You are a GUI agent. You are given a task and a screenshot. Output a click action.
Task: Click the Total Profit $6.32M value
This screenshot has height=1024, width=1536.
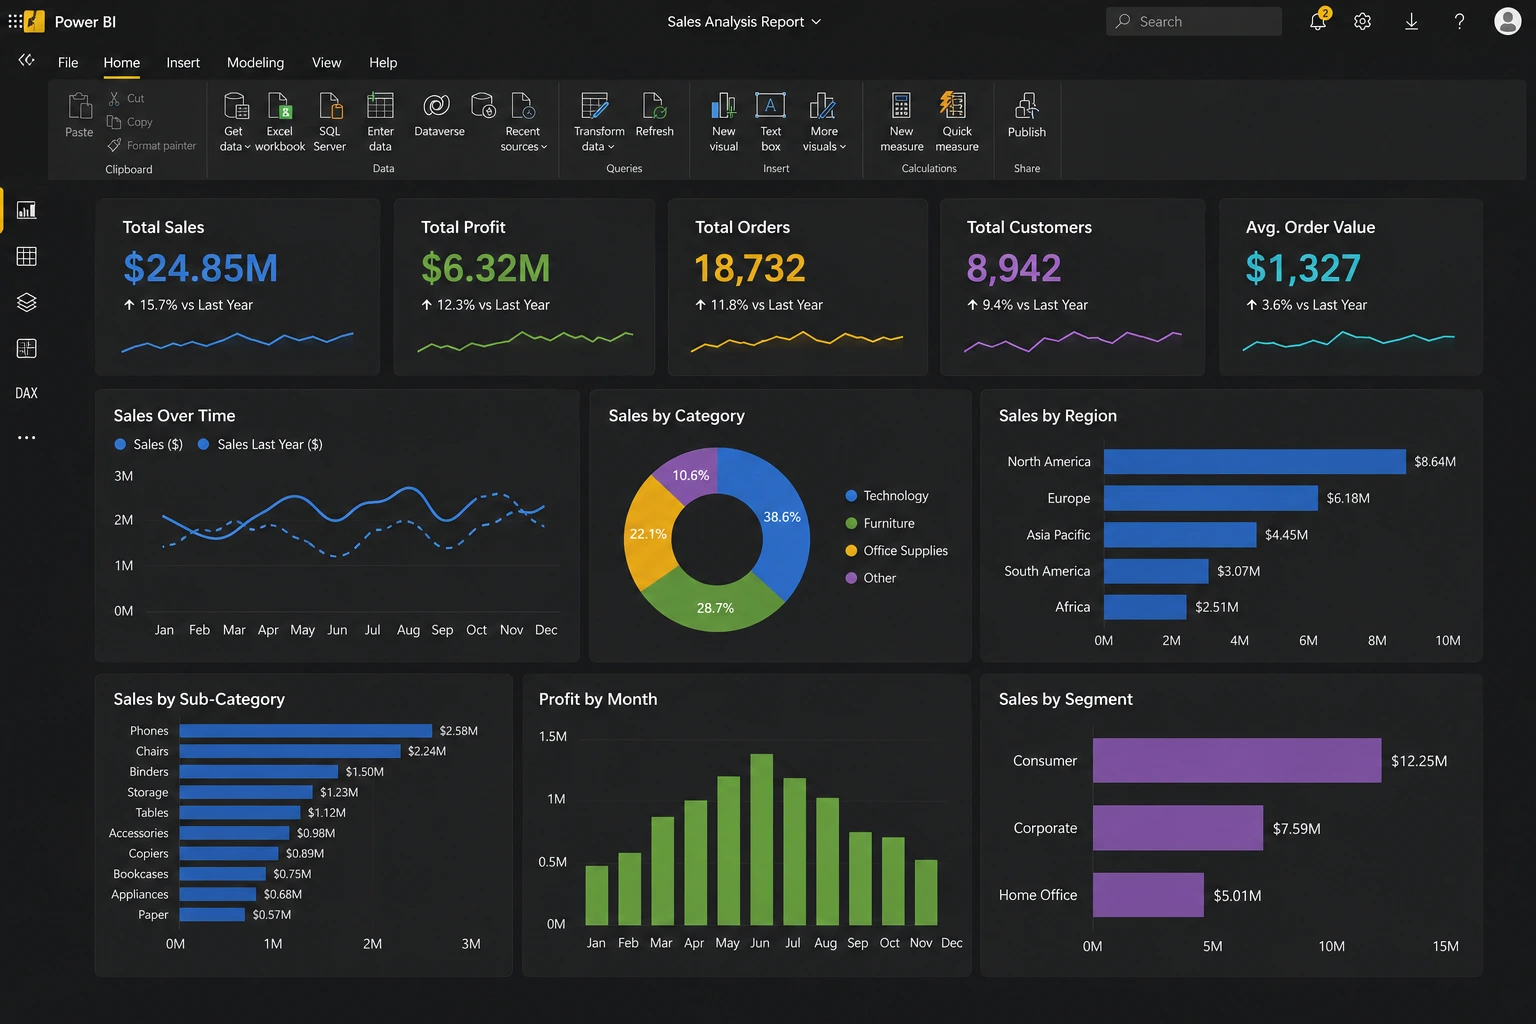pos(485,268)
